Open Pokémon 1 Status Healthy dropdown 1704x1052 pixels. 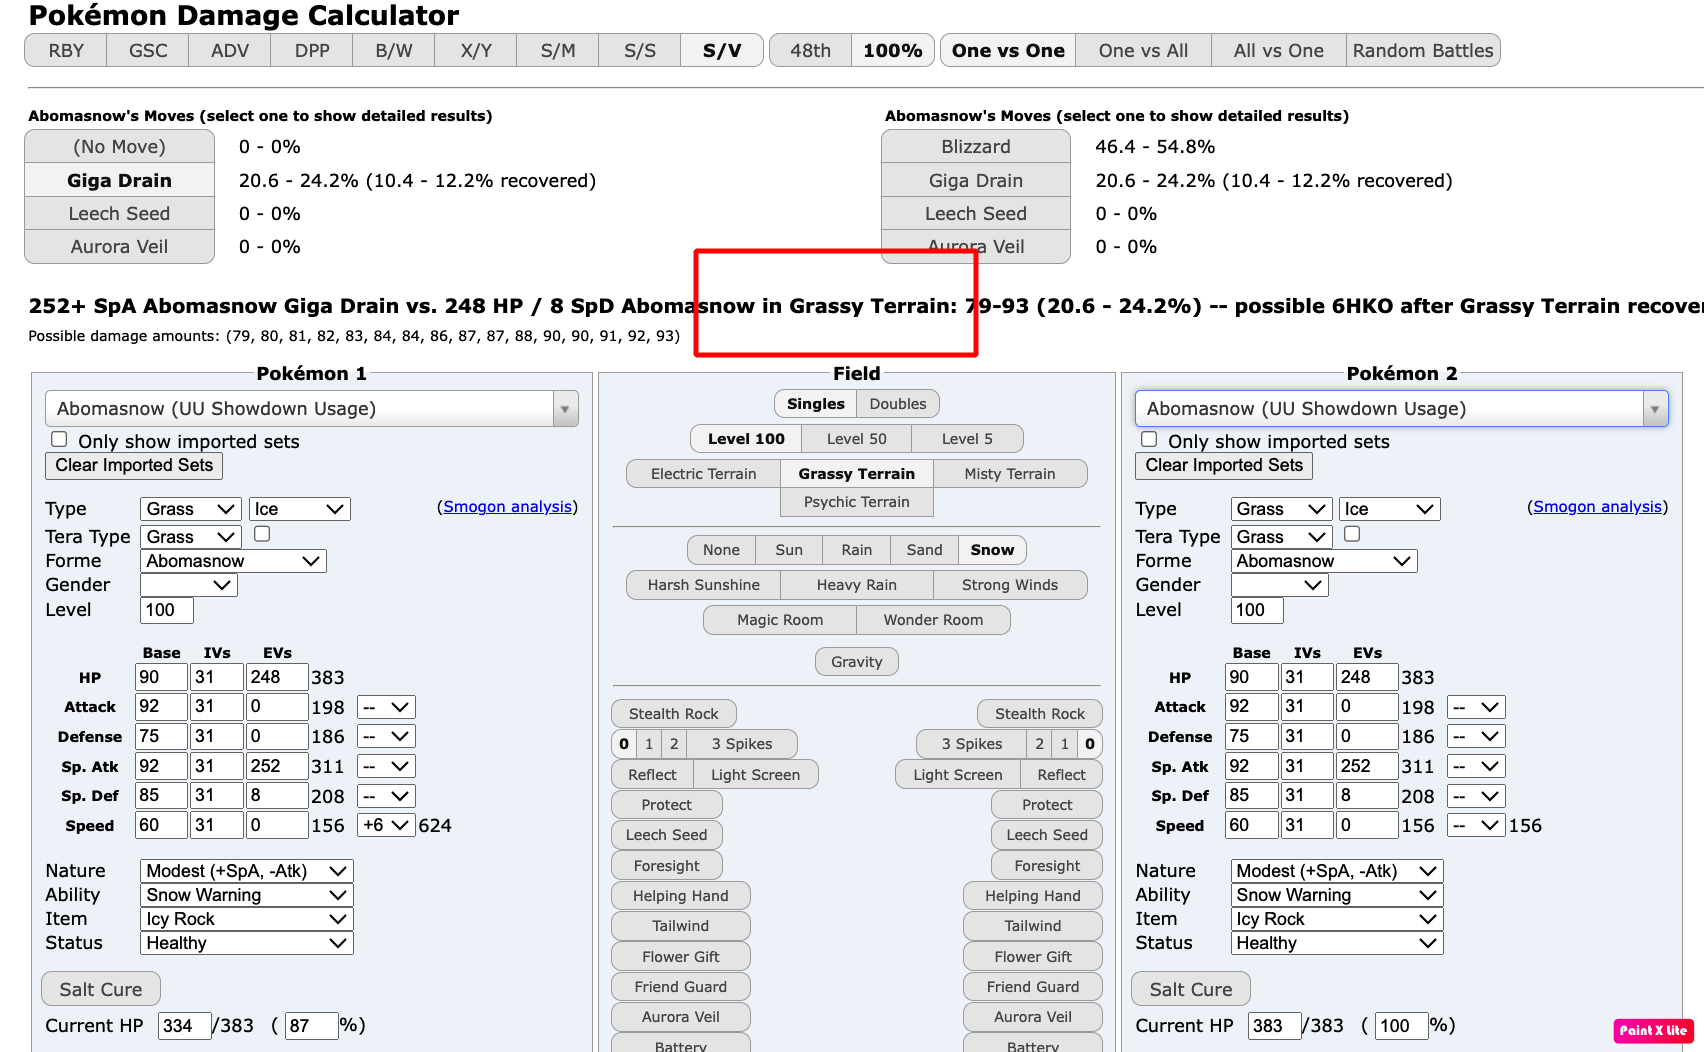(x=246, y=943)
